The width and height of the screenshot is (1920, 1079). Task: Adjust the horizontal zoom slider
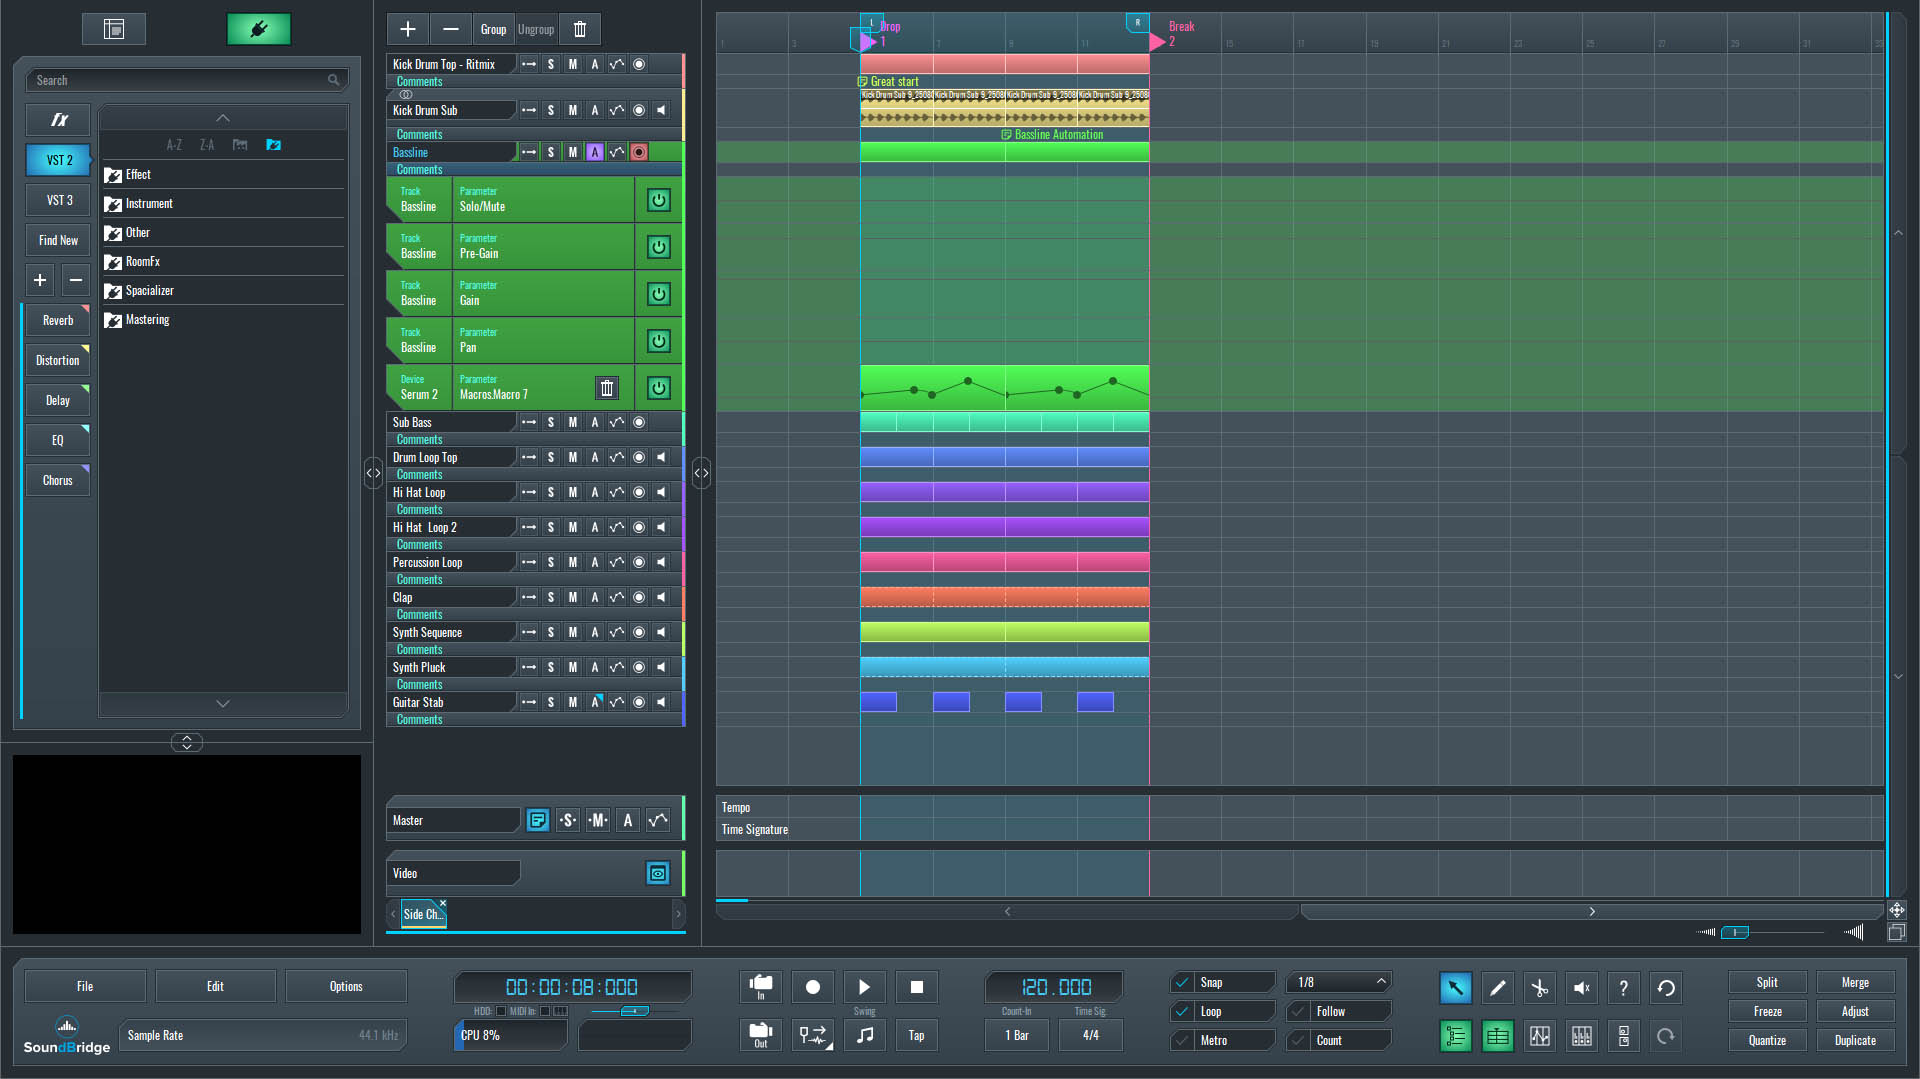pyautogui.click(x=1735, y=932)
